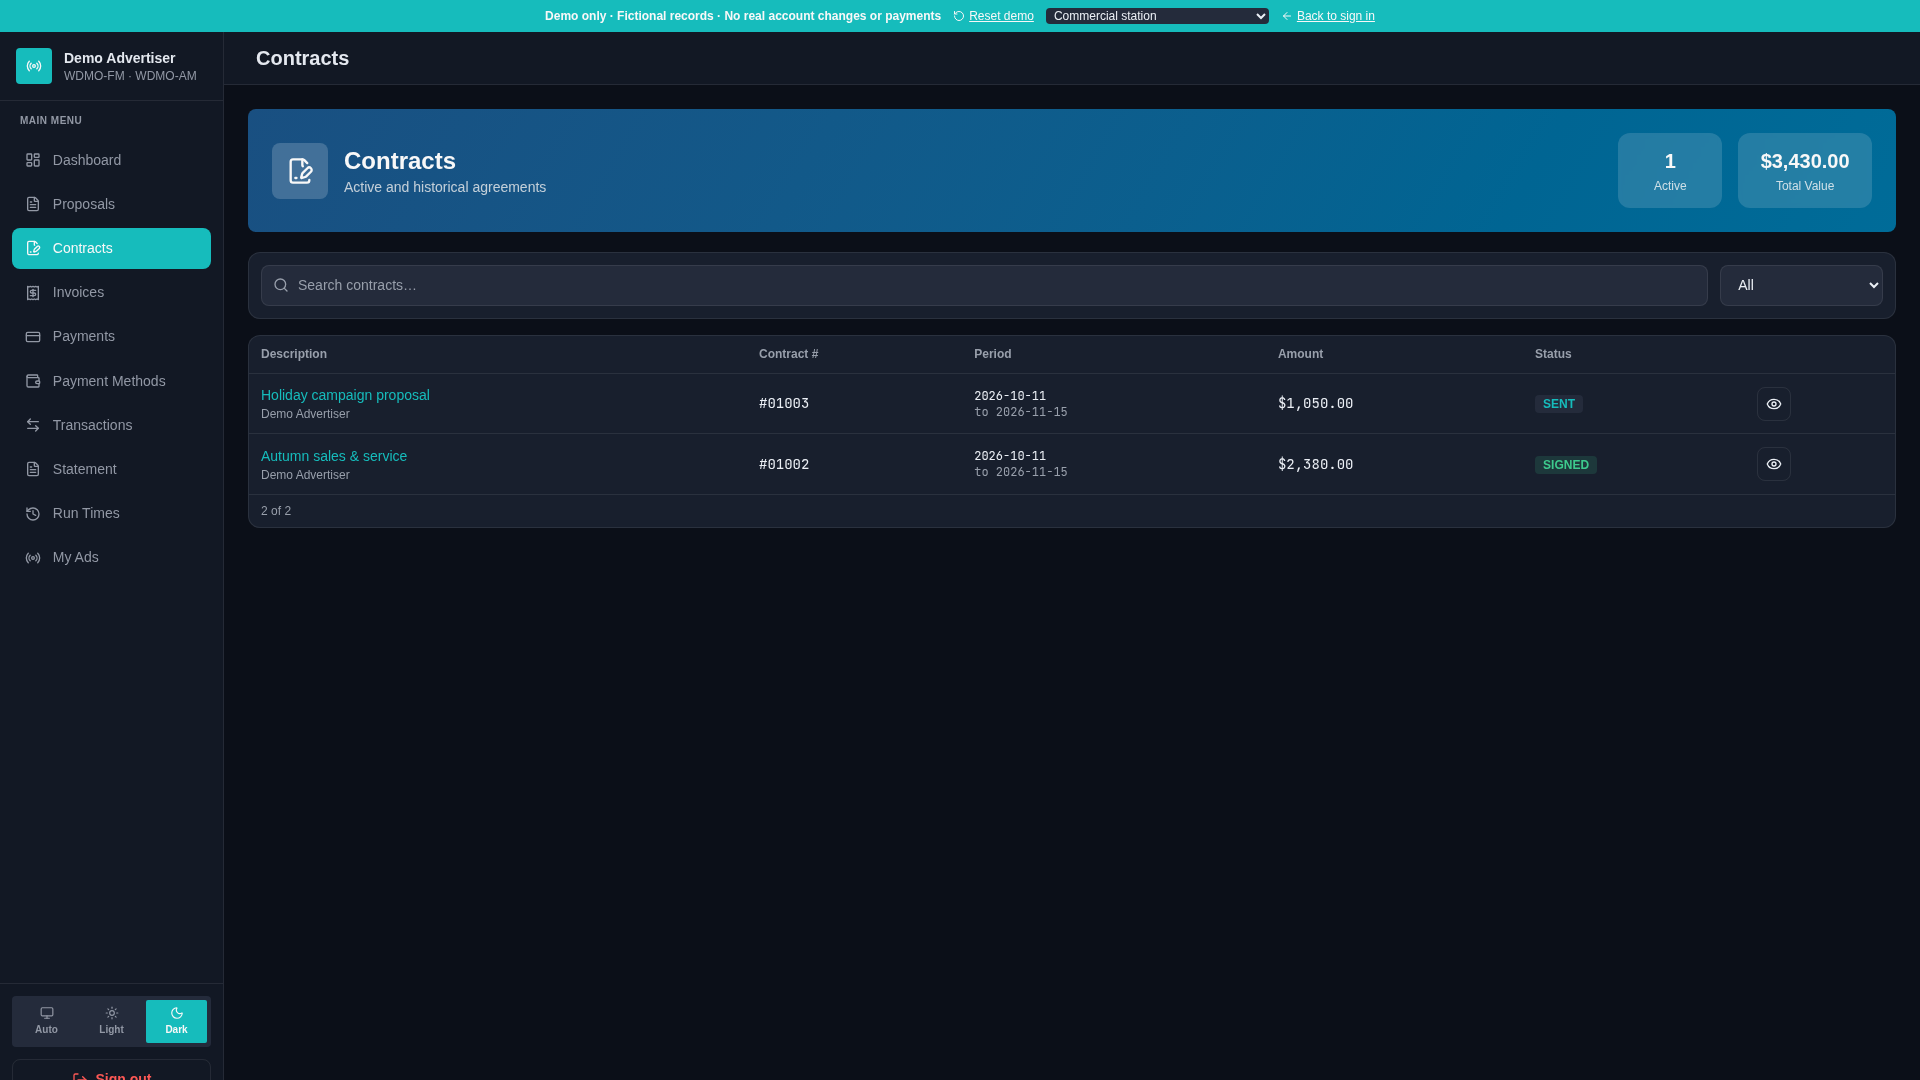Follow the Back to sign in link

click(1335, 16)
